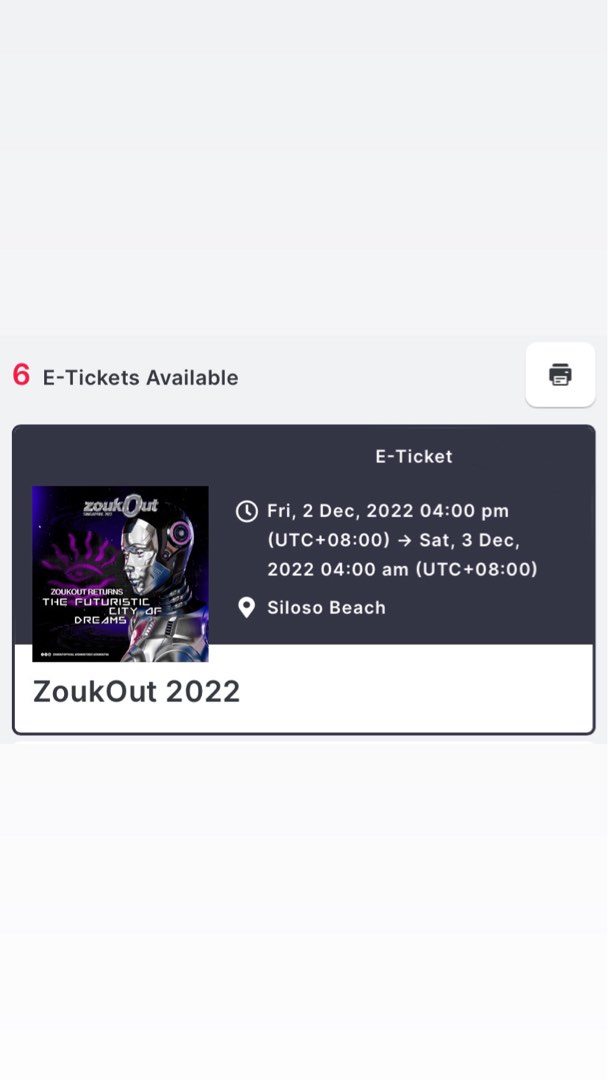The image size is (608, 1080).
Task: Select the E-Tickets Available header
Action: (139, 377)
